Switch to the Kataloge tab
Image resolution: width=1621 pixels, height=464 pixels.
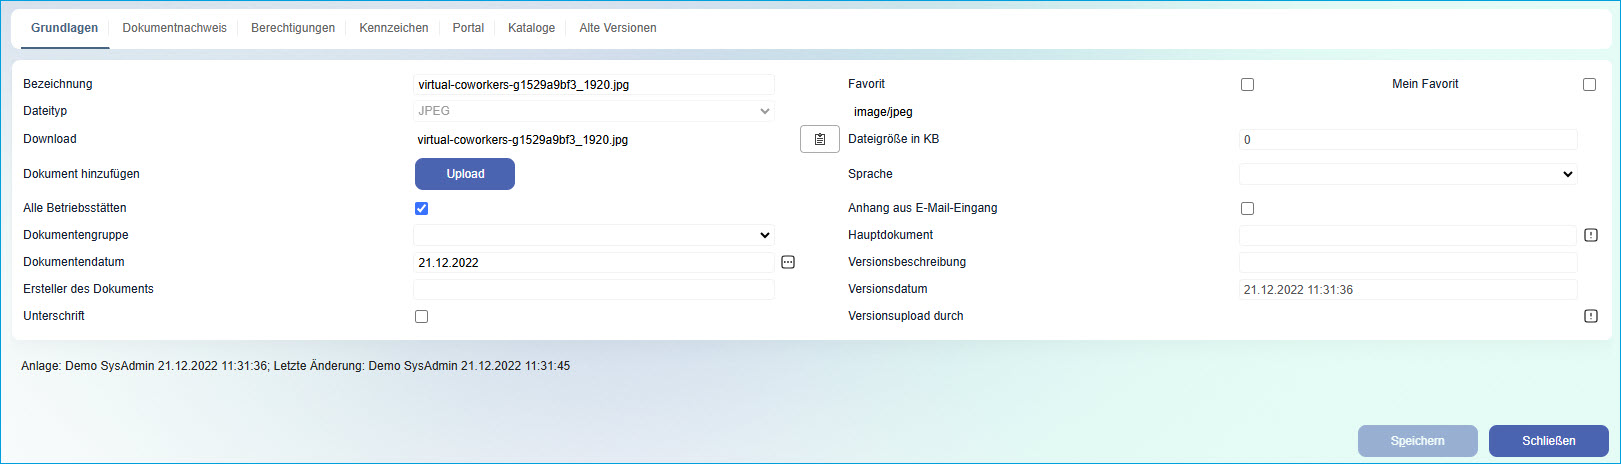pyautogui.click(x=531, y=28)
